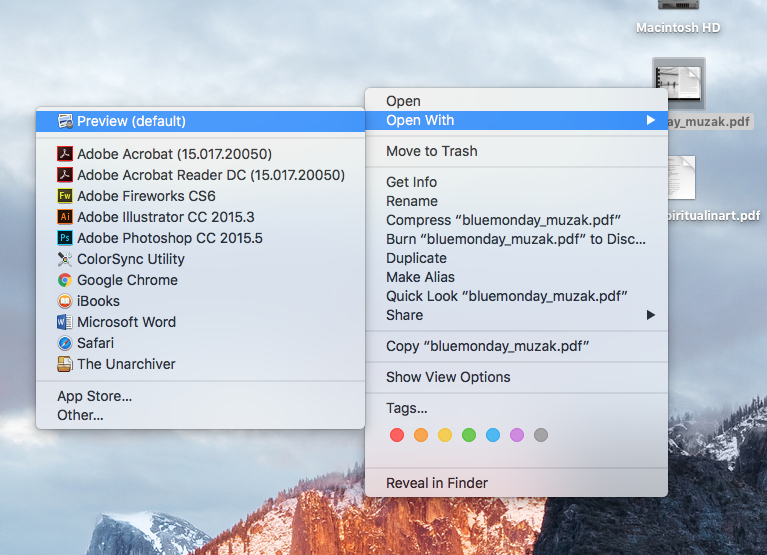This screenshot has height=555, width=767.
Task: Select the spiritualinart.pdf desktop file icon
Action: pyautogui.click(x=681, y=178)
